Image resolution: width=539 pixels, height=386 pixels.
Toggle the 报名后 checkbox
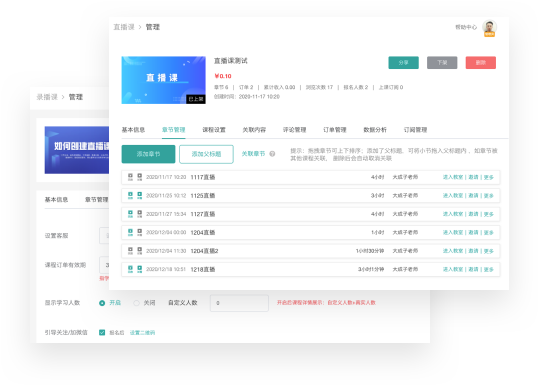pos(102,332)
